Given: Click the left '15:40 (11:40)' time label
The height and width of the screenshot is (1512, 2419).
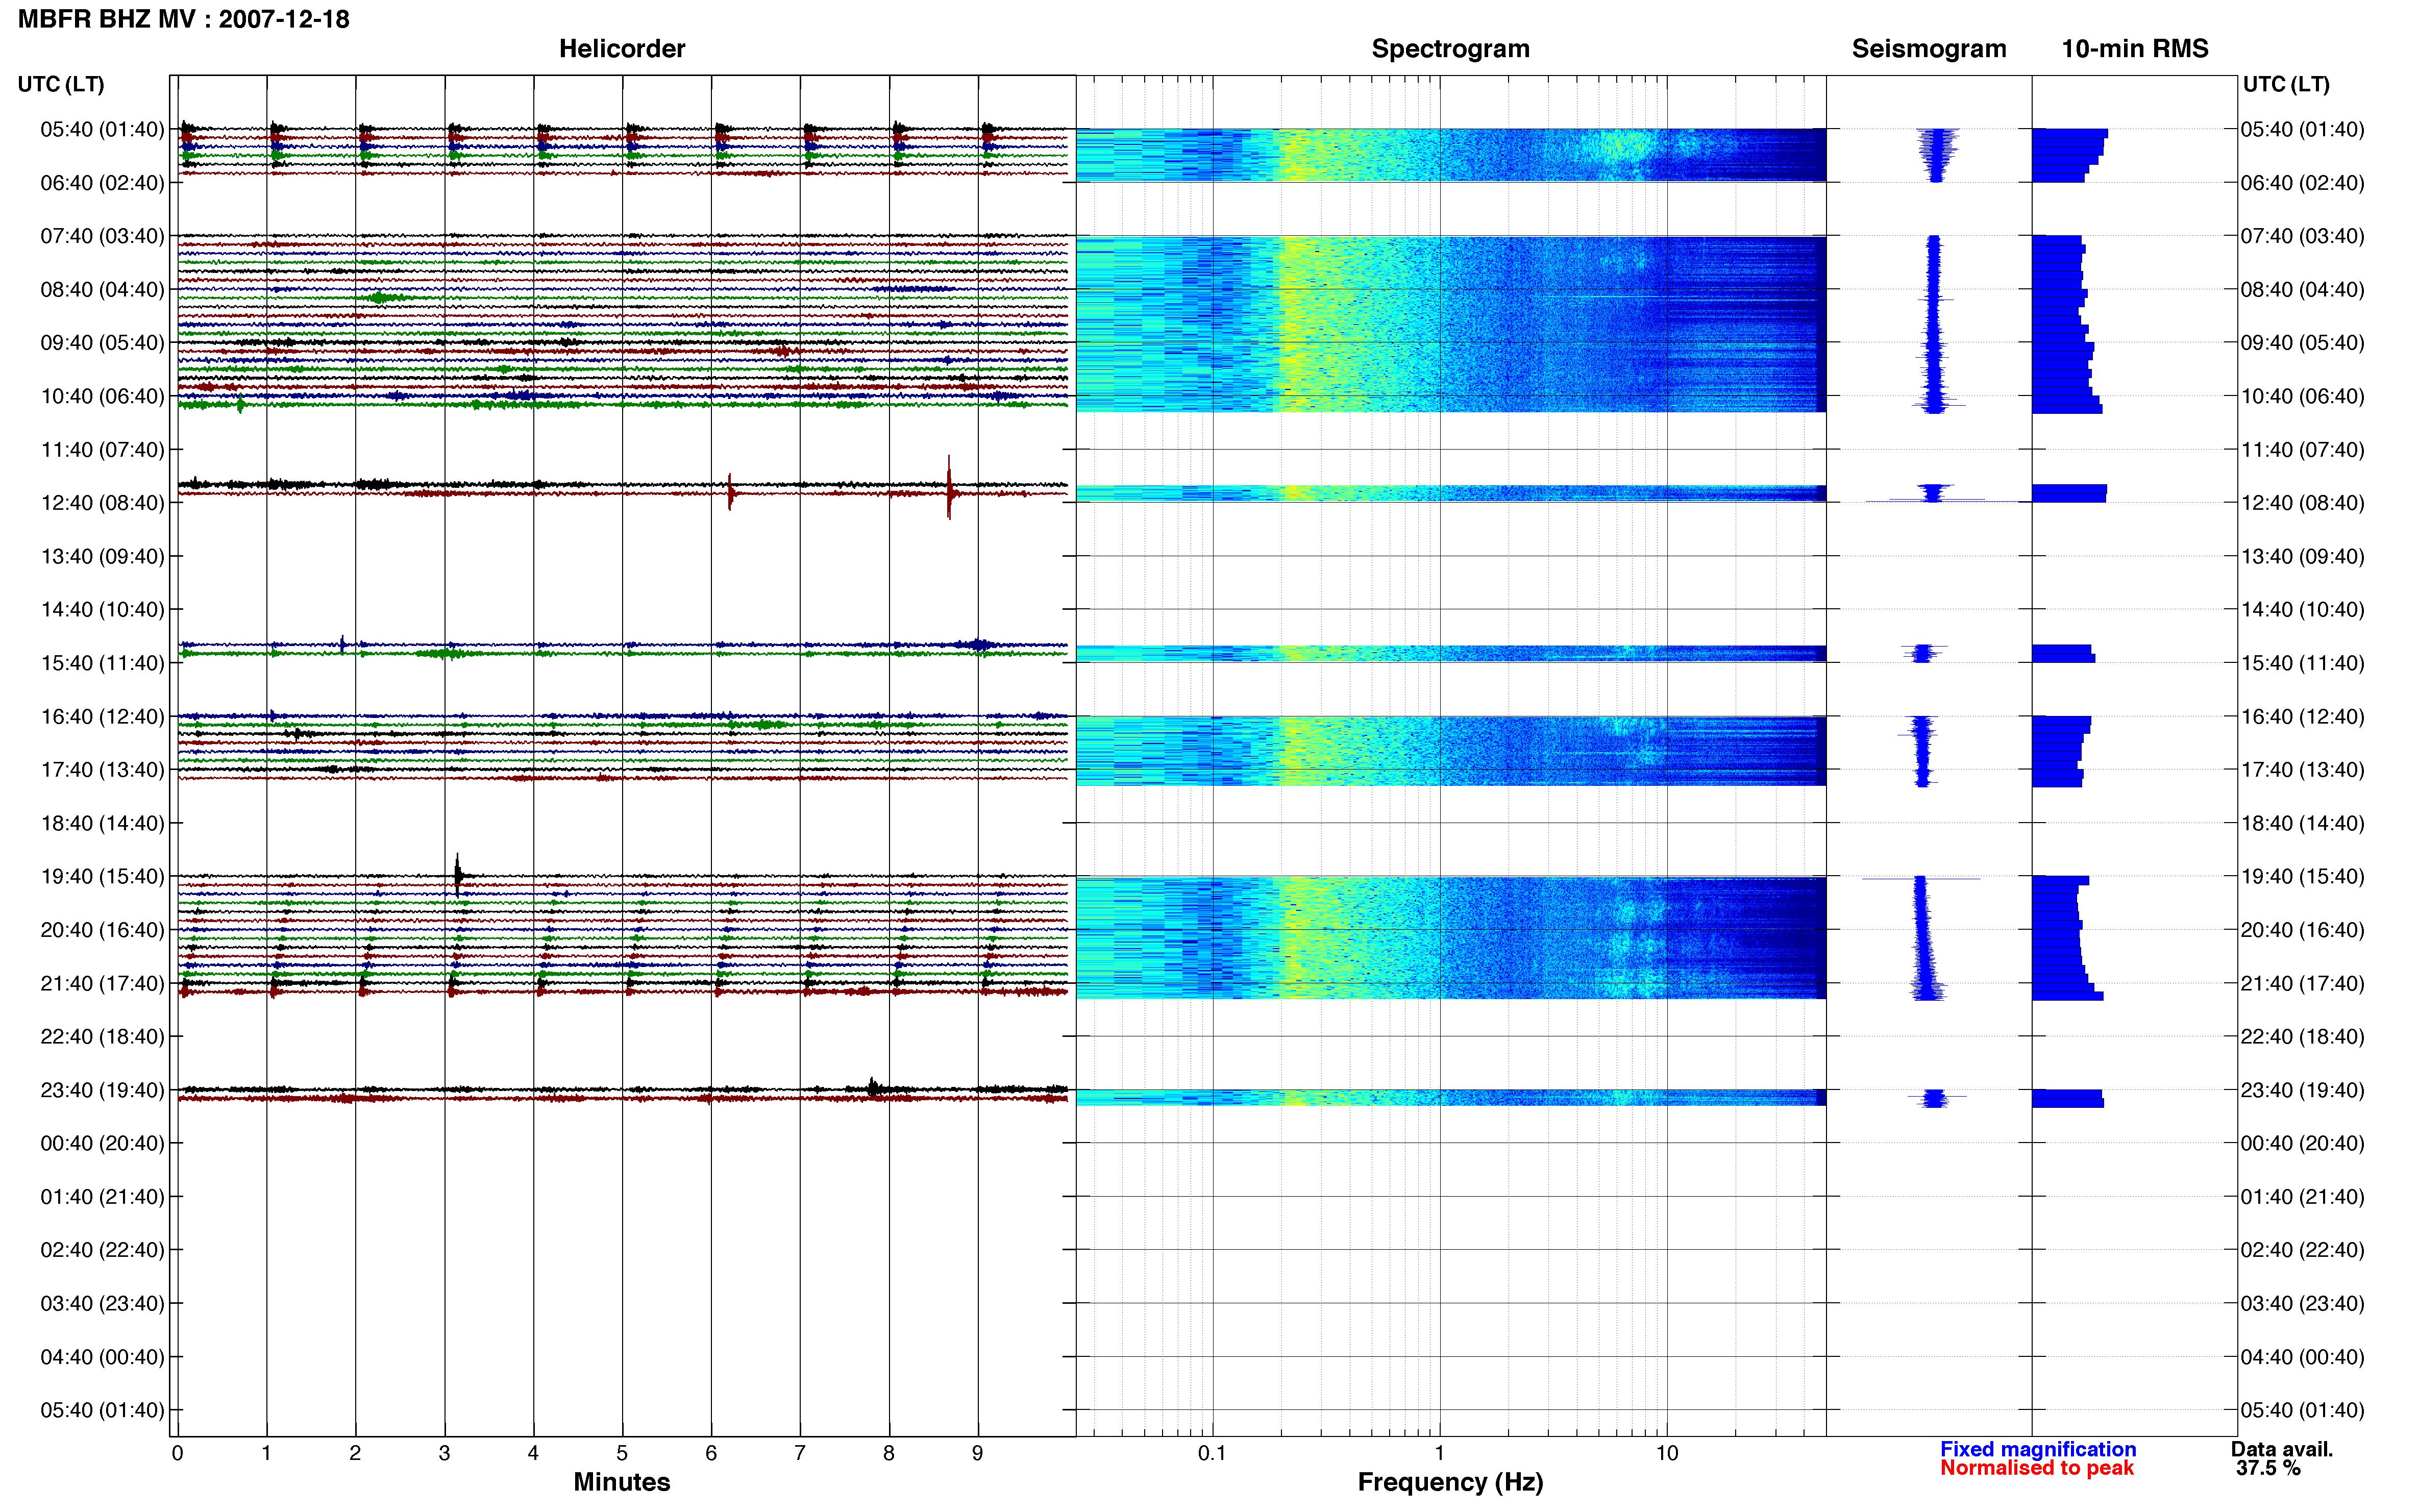Looking at the screenshot, I should (102, 663).
